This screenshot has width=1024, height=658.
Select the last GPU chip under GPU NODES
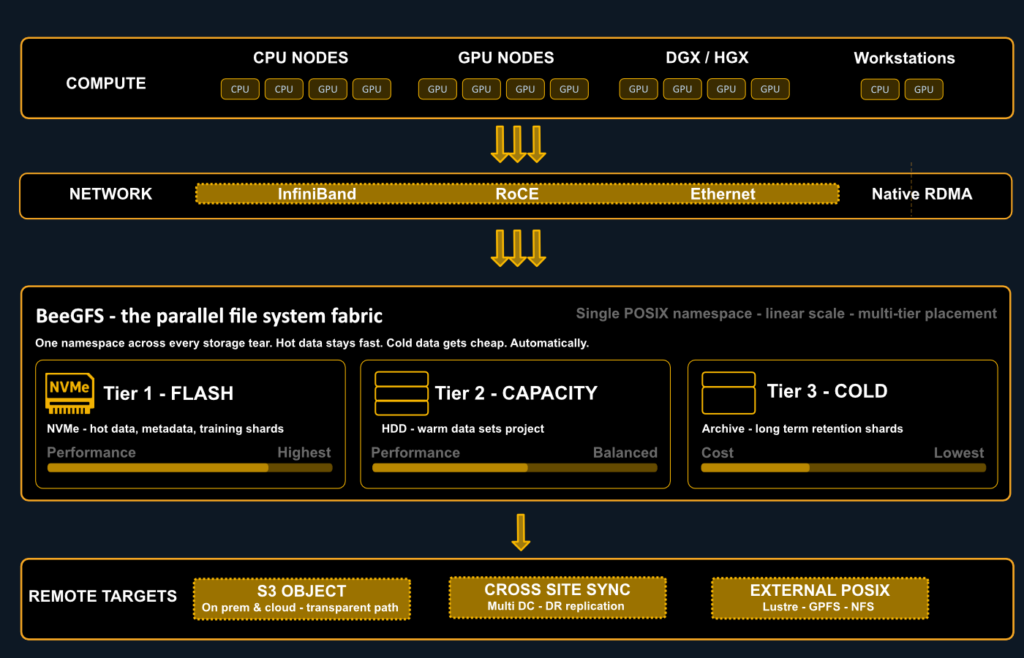(569, 89)
